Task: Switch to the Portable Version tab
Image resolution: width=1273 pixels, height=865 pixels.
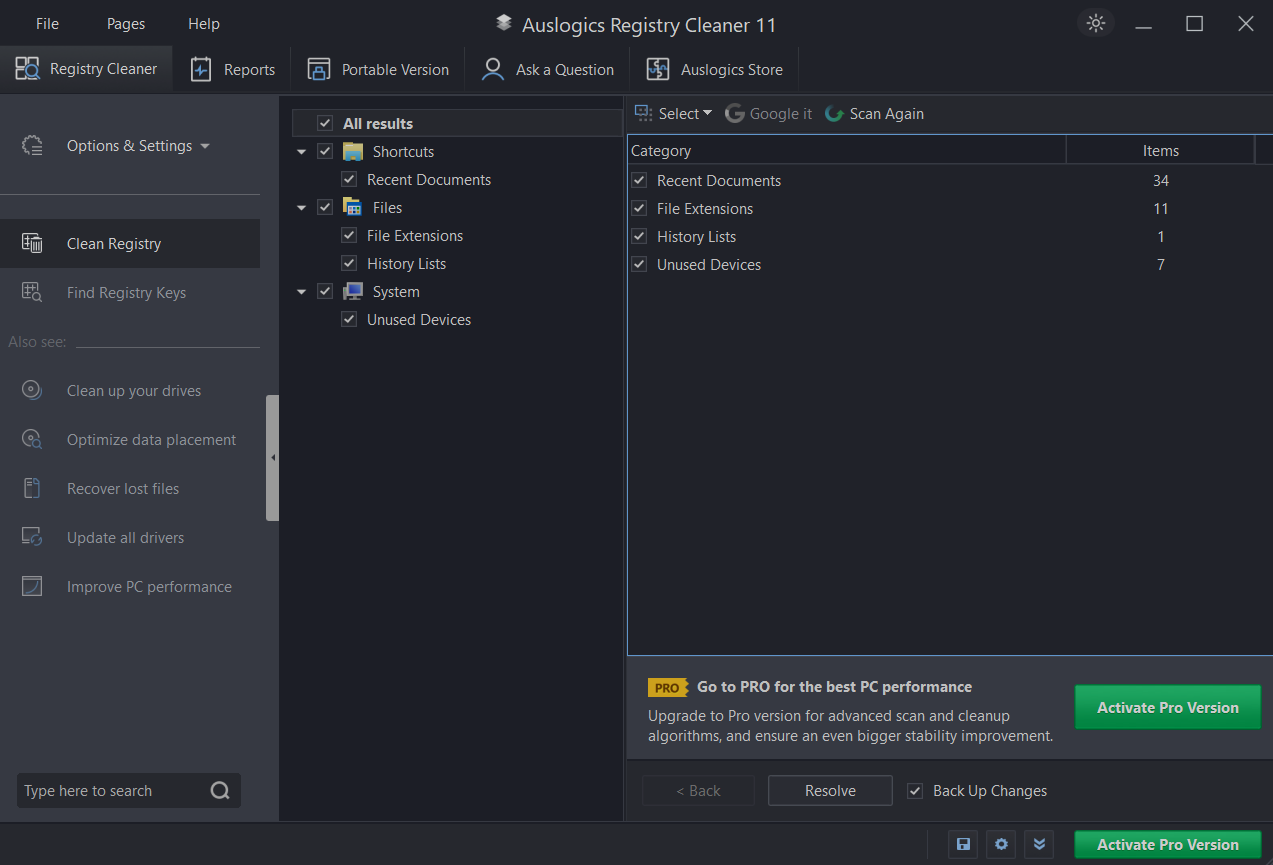Action: coord(378,69)
